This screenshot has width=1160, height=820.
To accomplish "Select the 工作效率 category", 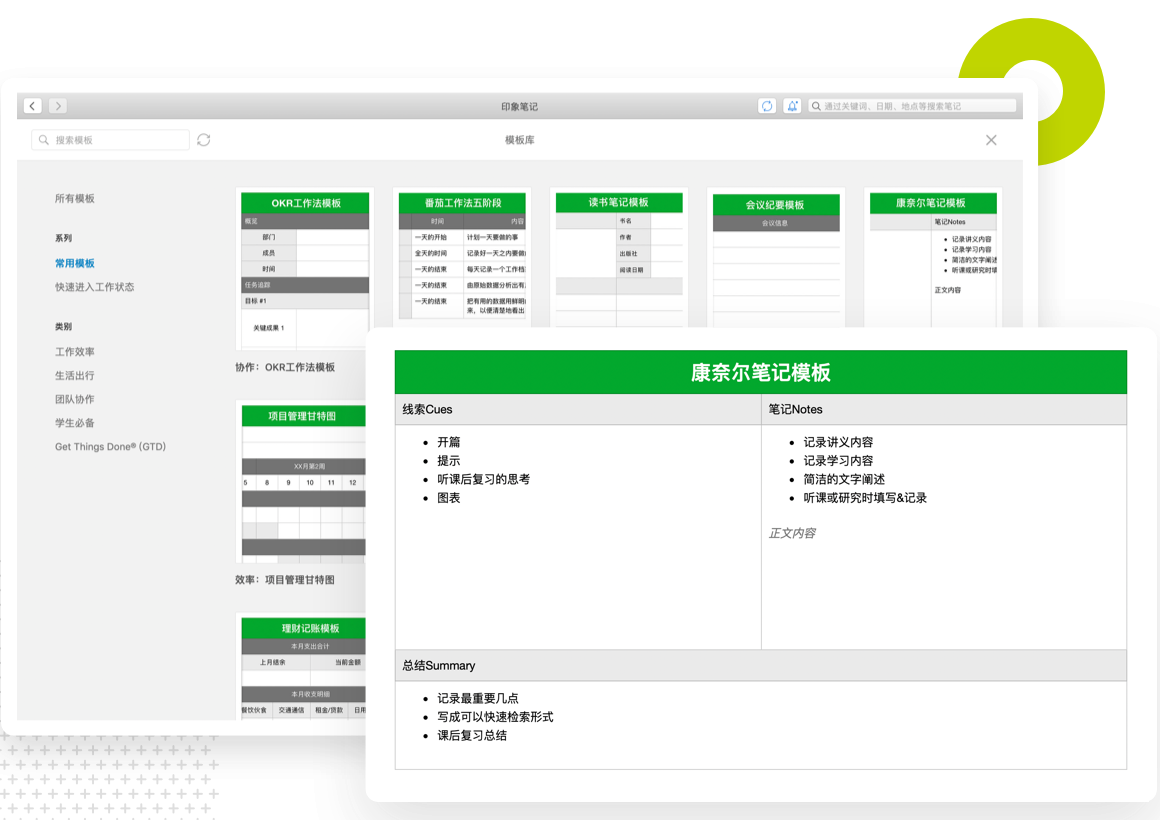I will [75, 352].
